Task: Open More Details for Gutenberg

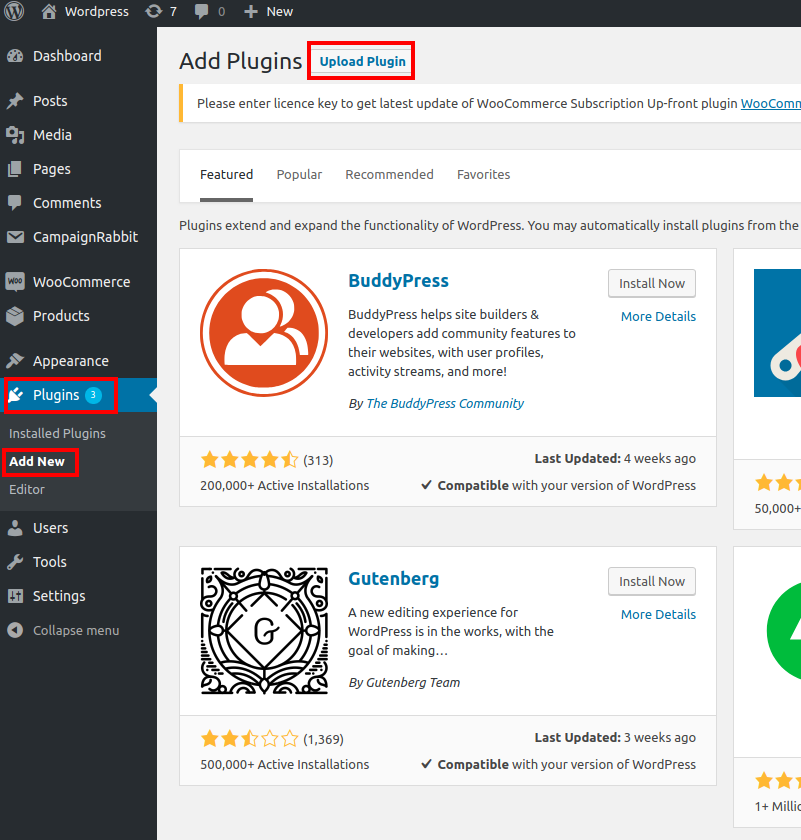Action: pyautogui.click(x=658, y=614)
